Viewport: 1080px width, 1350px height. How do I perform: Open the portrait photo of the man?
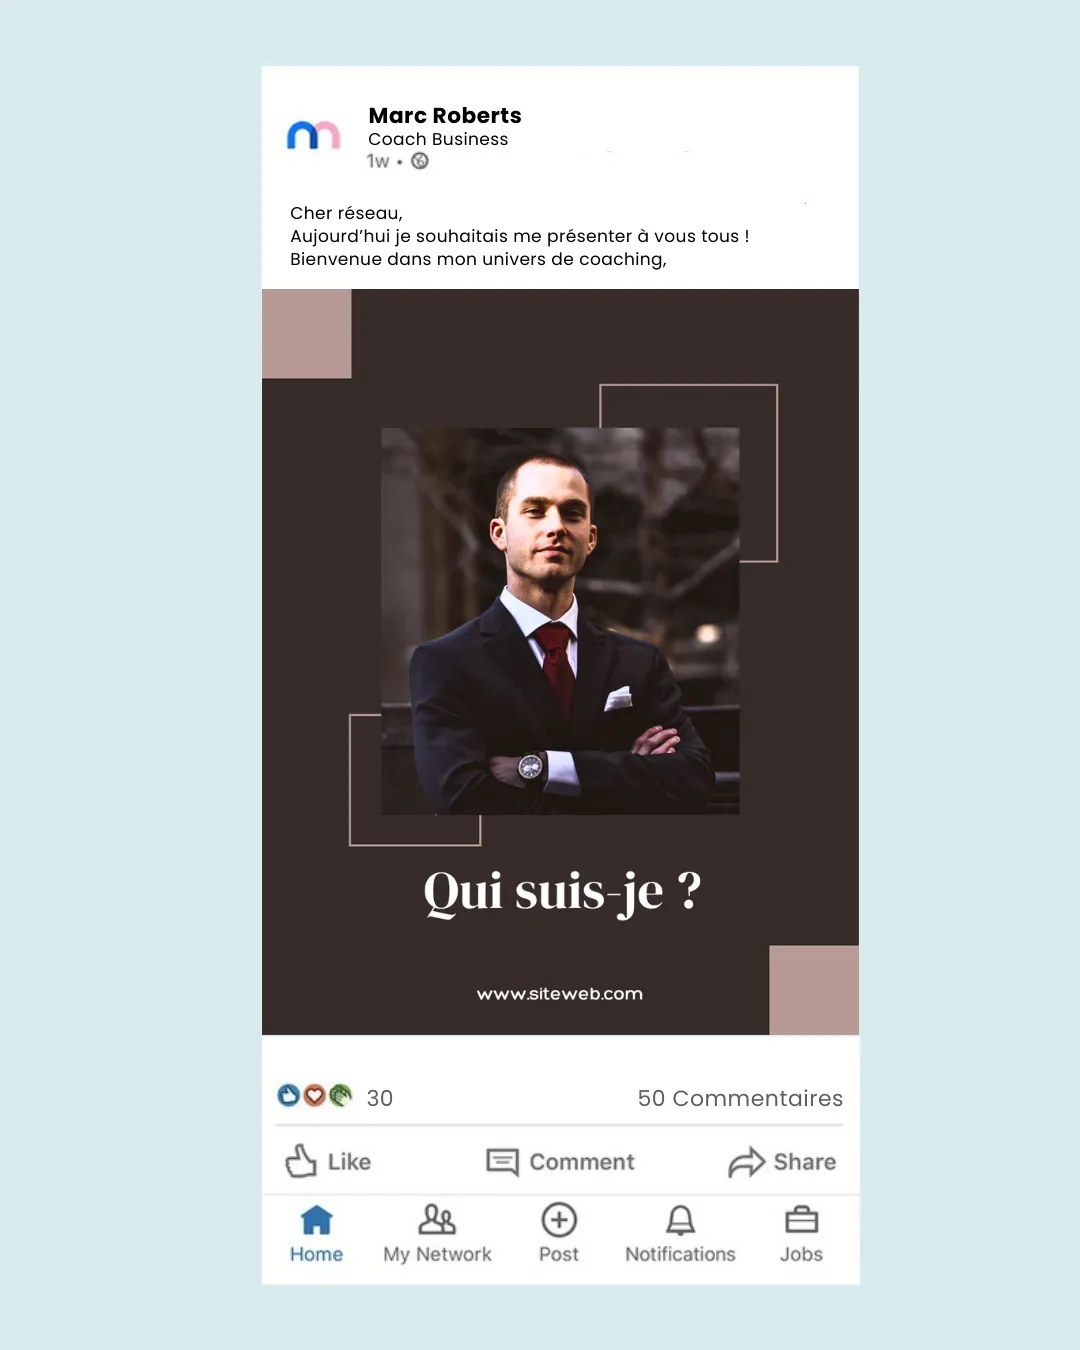(560, 621)
